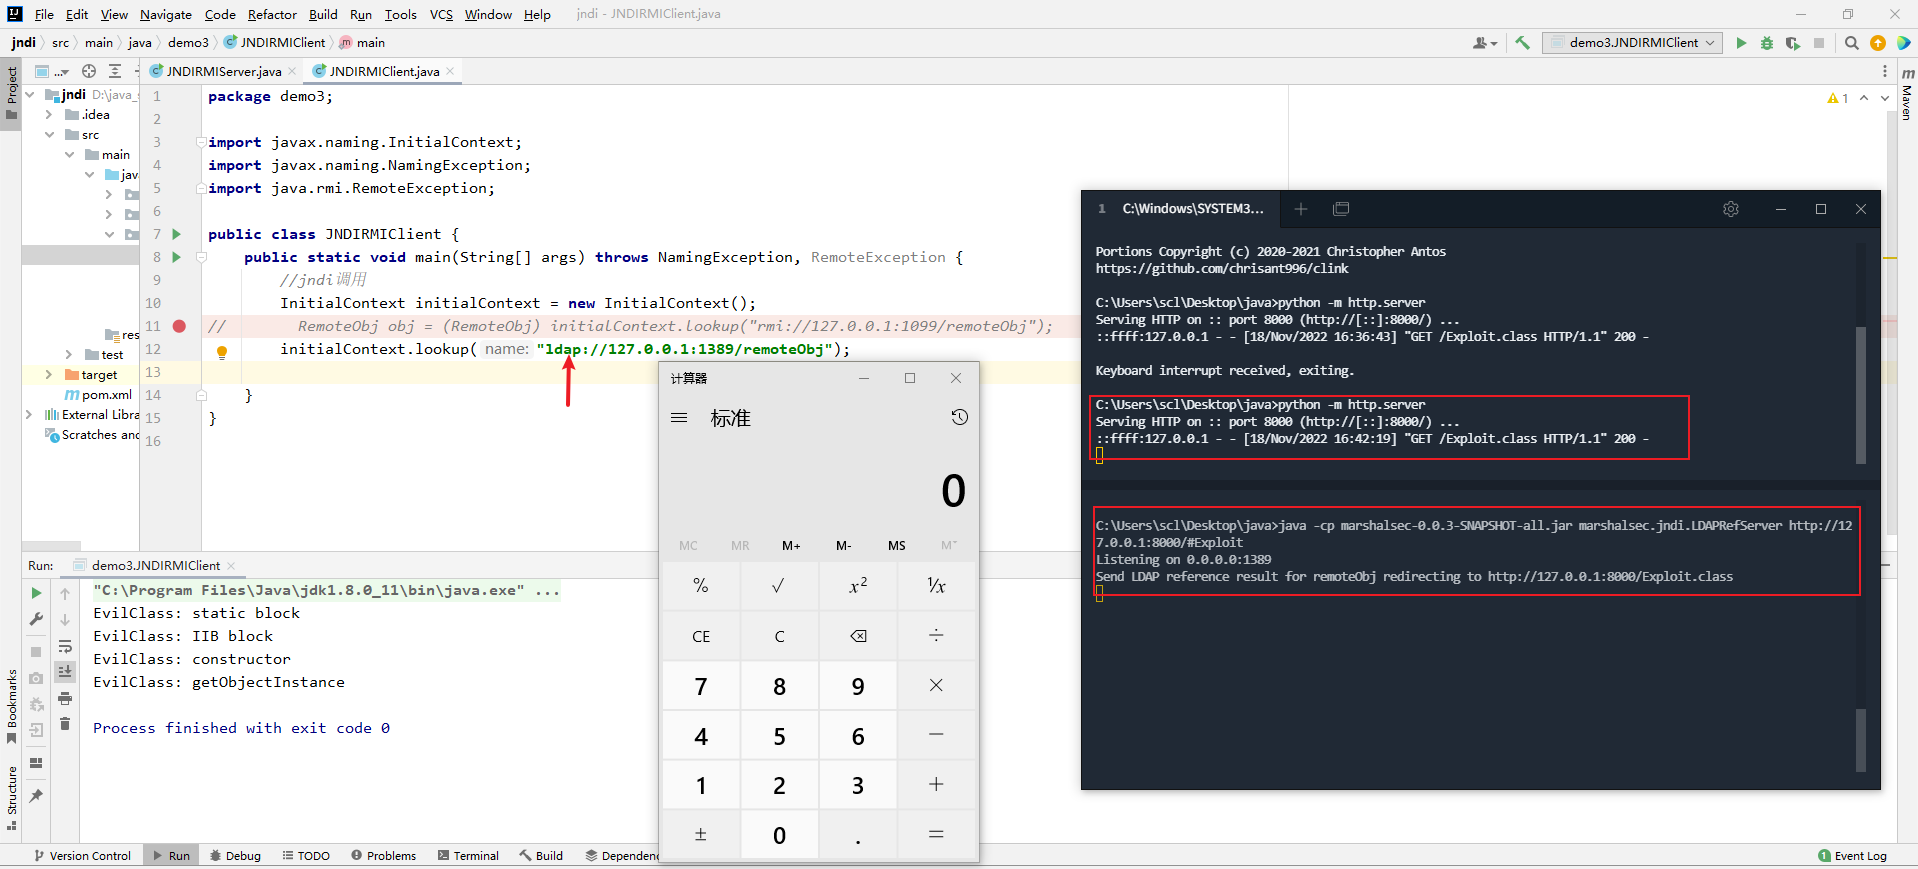Select JNDIRMIClient.java editor tab
1918x869 pixels.
[383, 71]
